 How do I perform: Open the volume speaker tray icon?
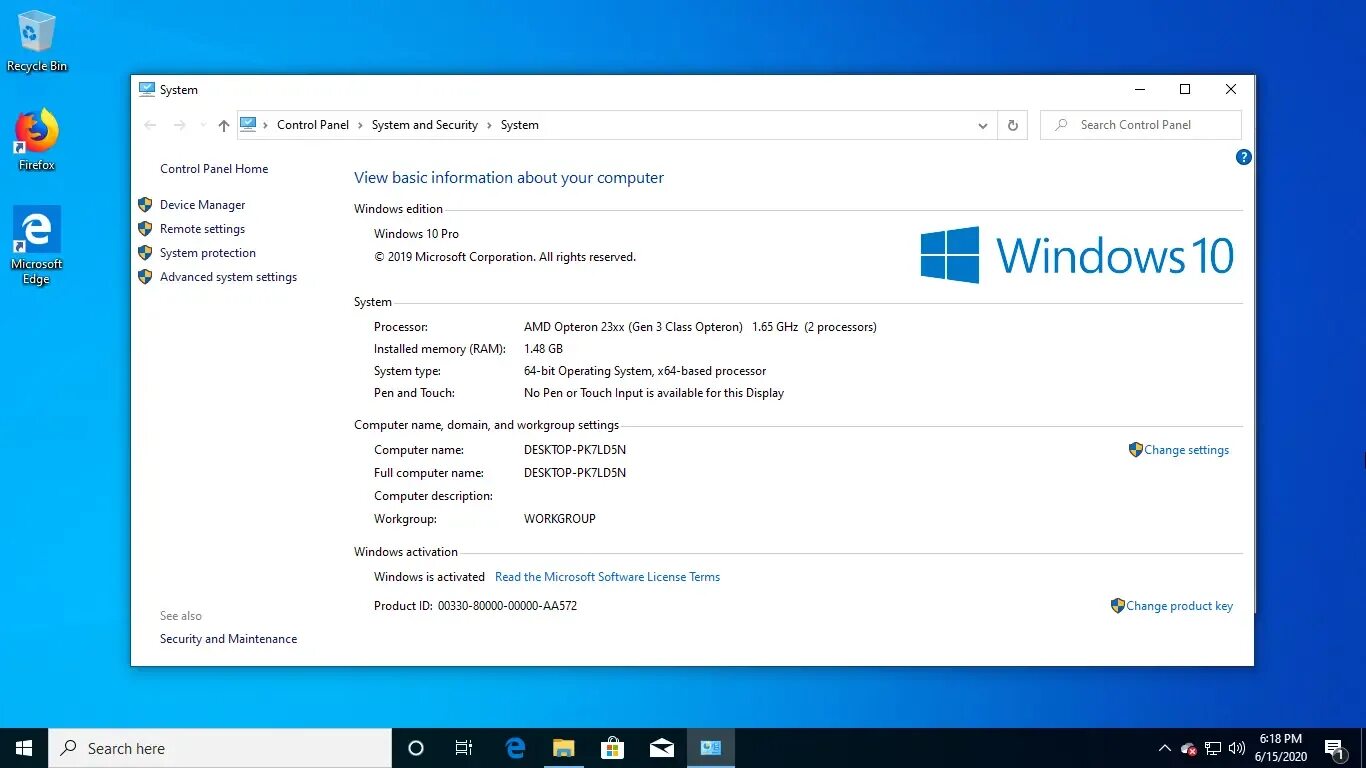(x=1237, y=748)
